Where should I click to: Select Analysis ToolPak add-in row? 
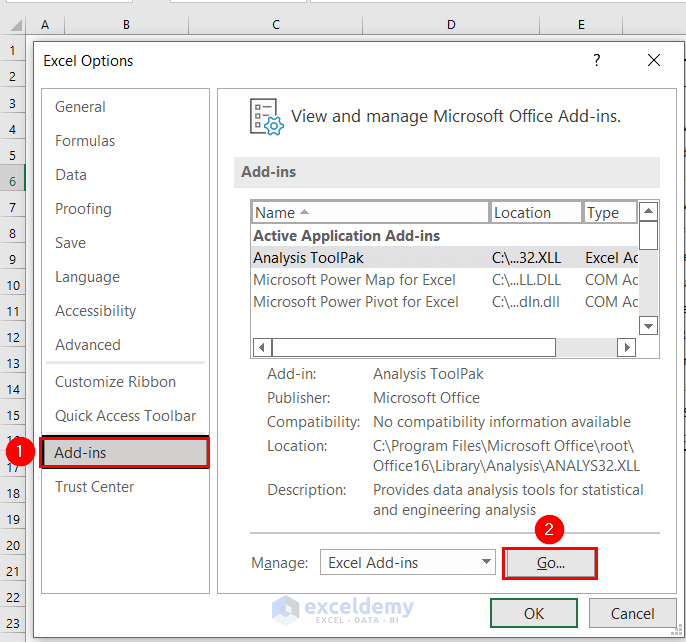(444, 258)
